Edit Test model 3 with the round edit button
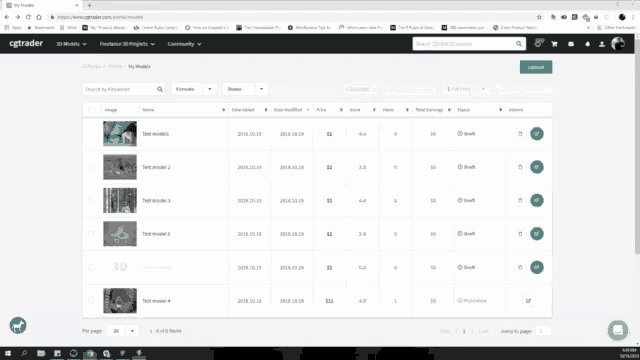The height and width of the screenshot is (360, 640). [x=537, y=200]
